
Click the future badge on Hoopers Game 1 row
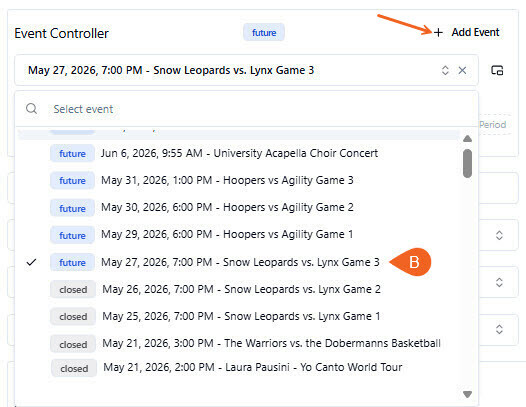(72, 236)
